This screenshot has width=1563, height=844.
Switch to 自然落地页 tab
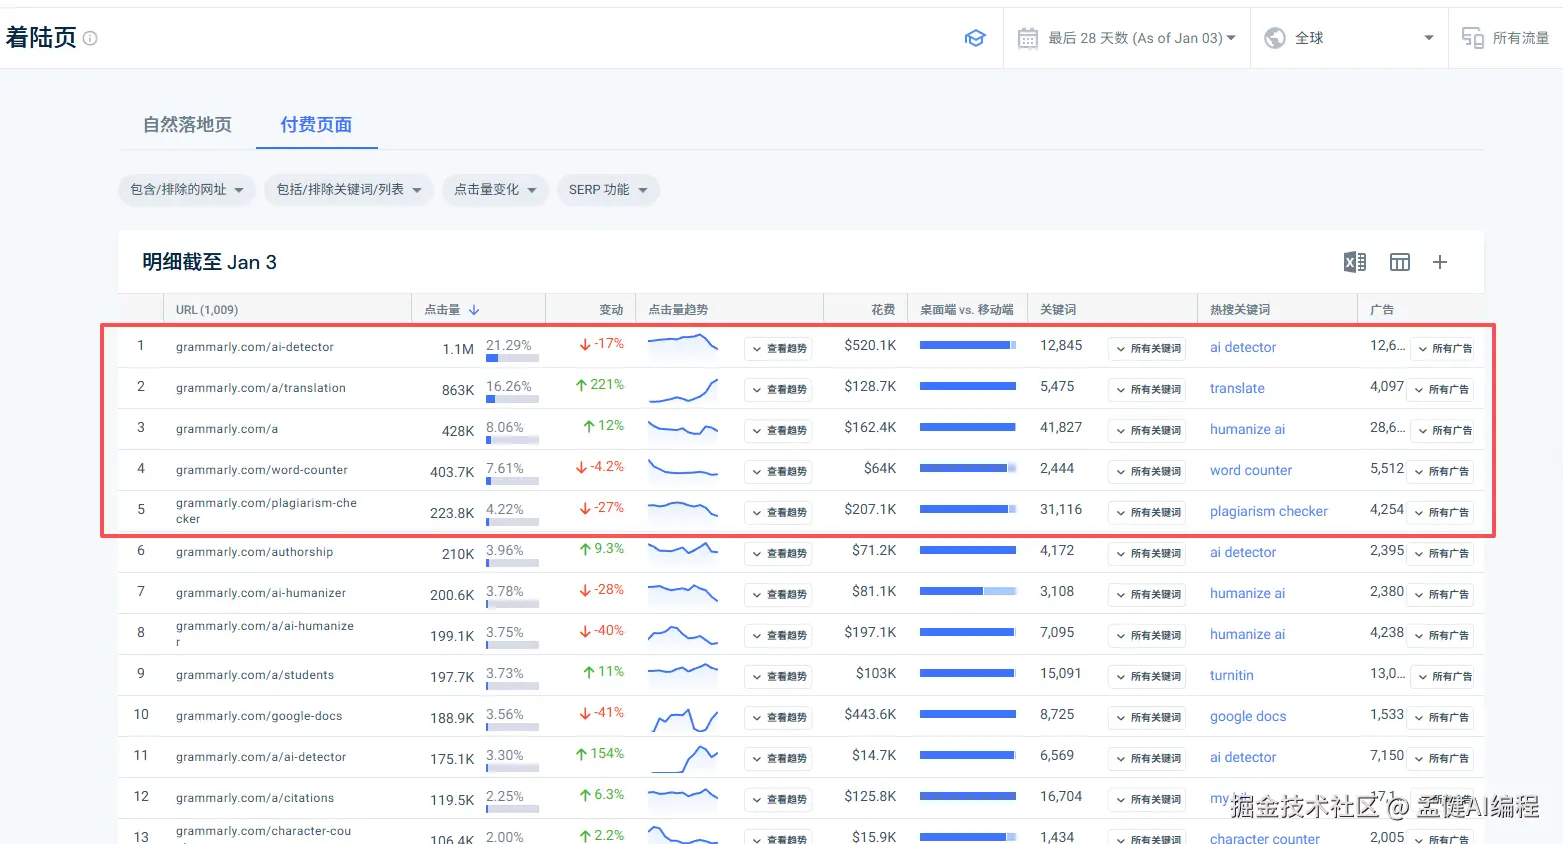pyautogui.click(x=187, y=125)
